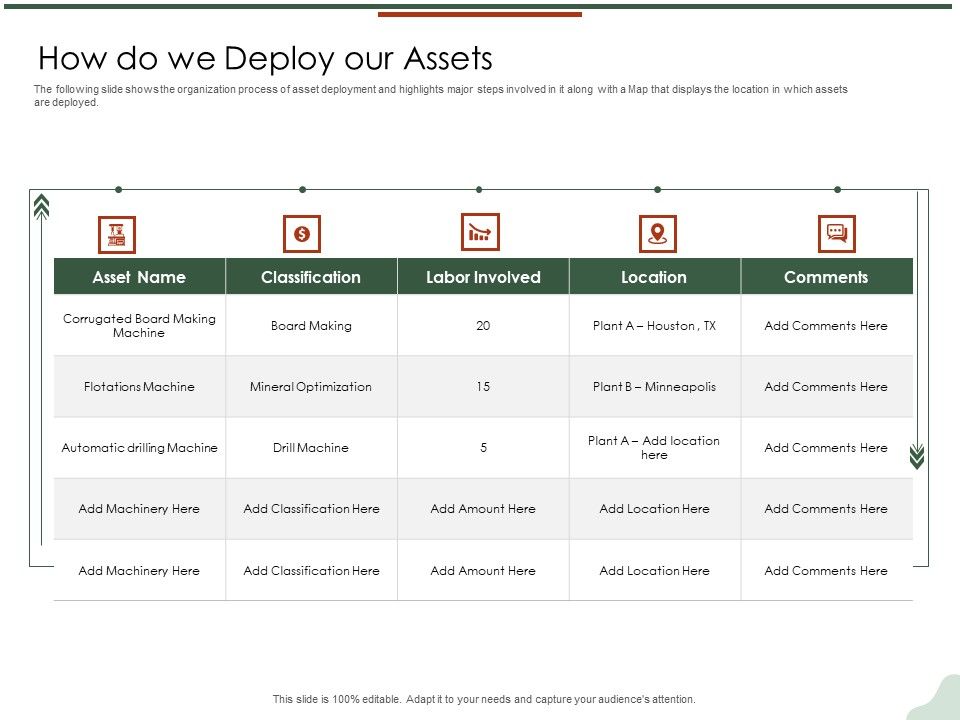The height and width of the screenshot is (720, 960).
Task: Select the Mineral Optimization cell
Action: click(311, 386)
